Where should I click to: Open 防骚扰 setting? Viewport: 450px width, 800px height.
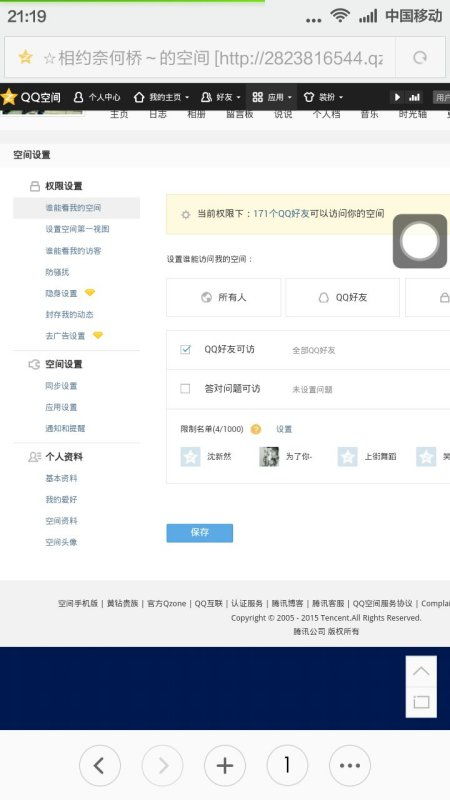pos(57,272)
